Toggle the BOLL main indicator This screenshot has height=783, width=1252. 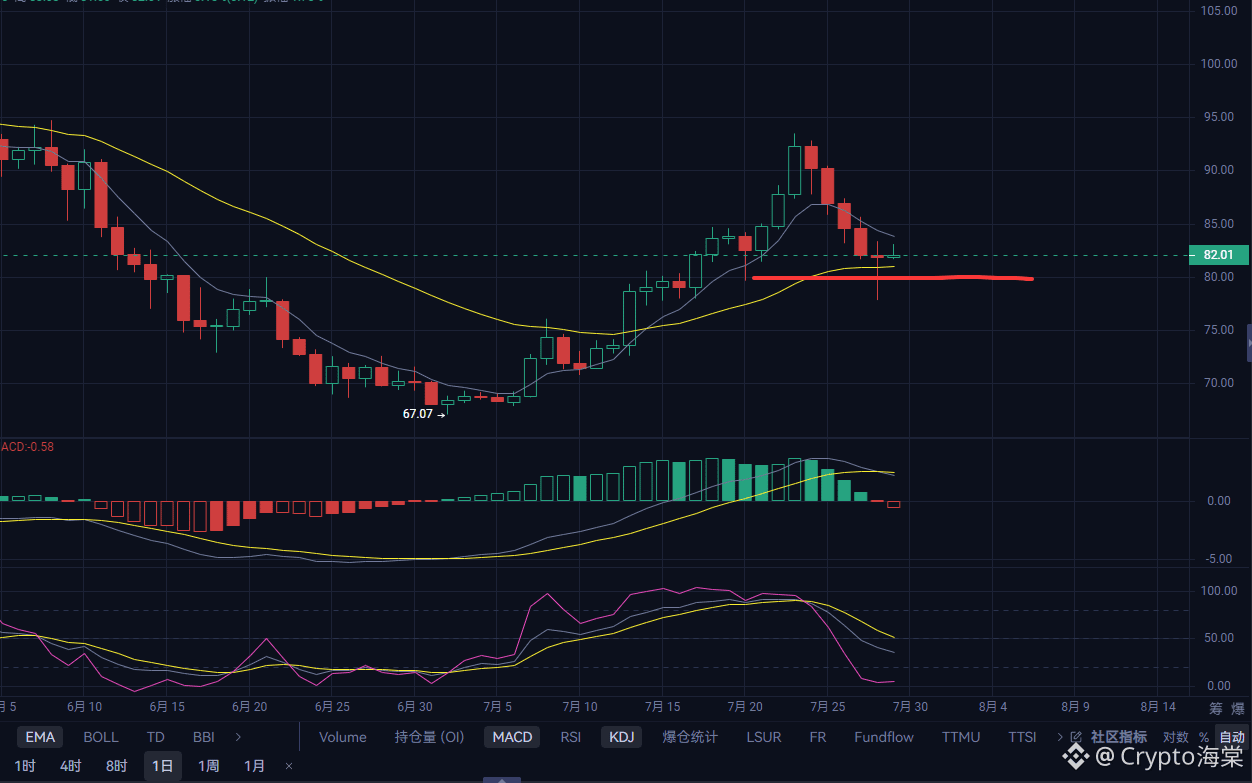[101, 737]
